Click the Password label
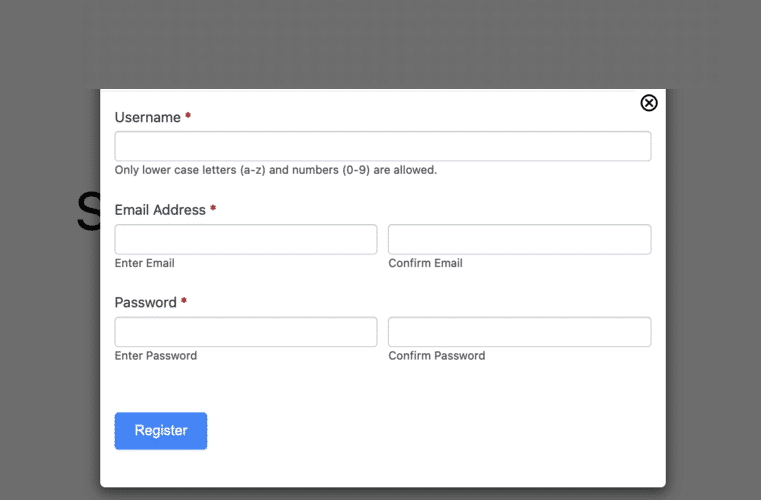This screenshot has height=500, width=761. point(146,302)
